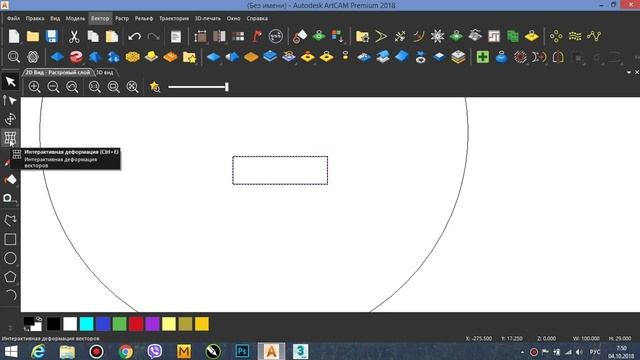
Task: Pick the red color swatch
Action: click(x=136, y=324)
